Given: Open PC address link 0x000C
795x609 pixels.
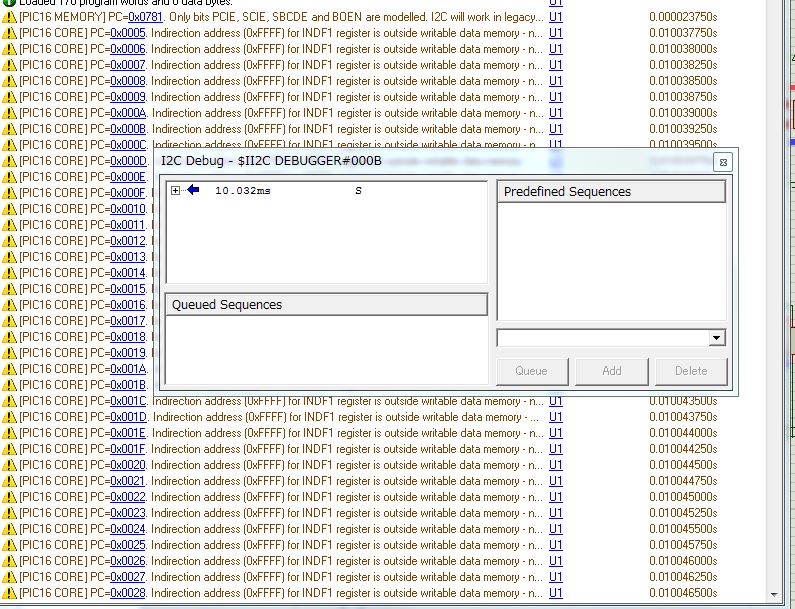Looking at the screenshot, I should point(128,145).
